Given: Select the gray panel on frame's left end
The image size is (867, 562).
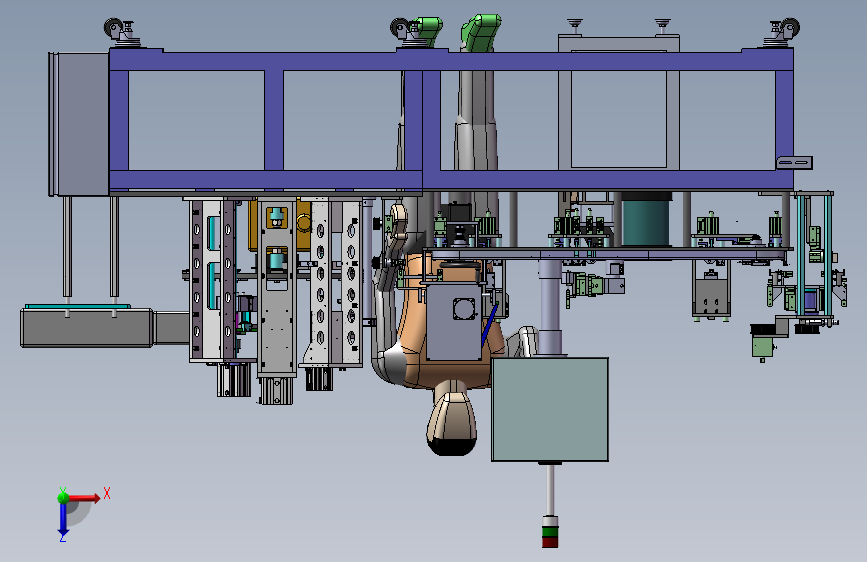Looking at the screenshot, I should pyautogui.click(x=79, y=124).
